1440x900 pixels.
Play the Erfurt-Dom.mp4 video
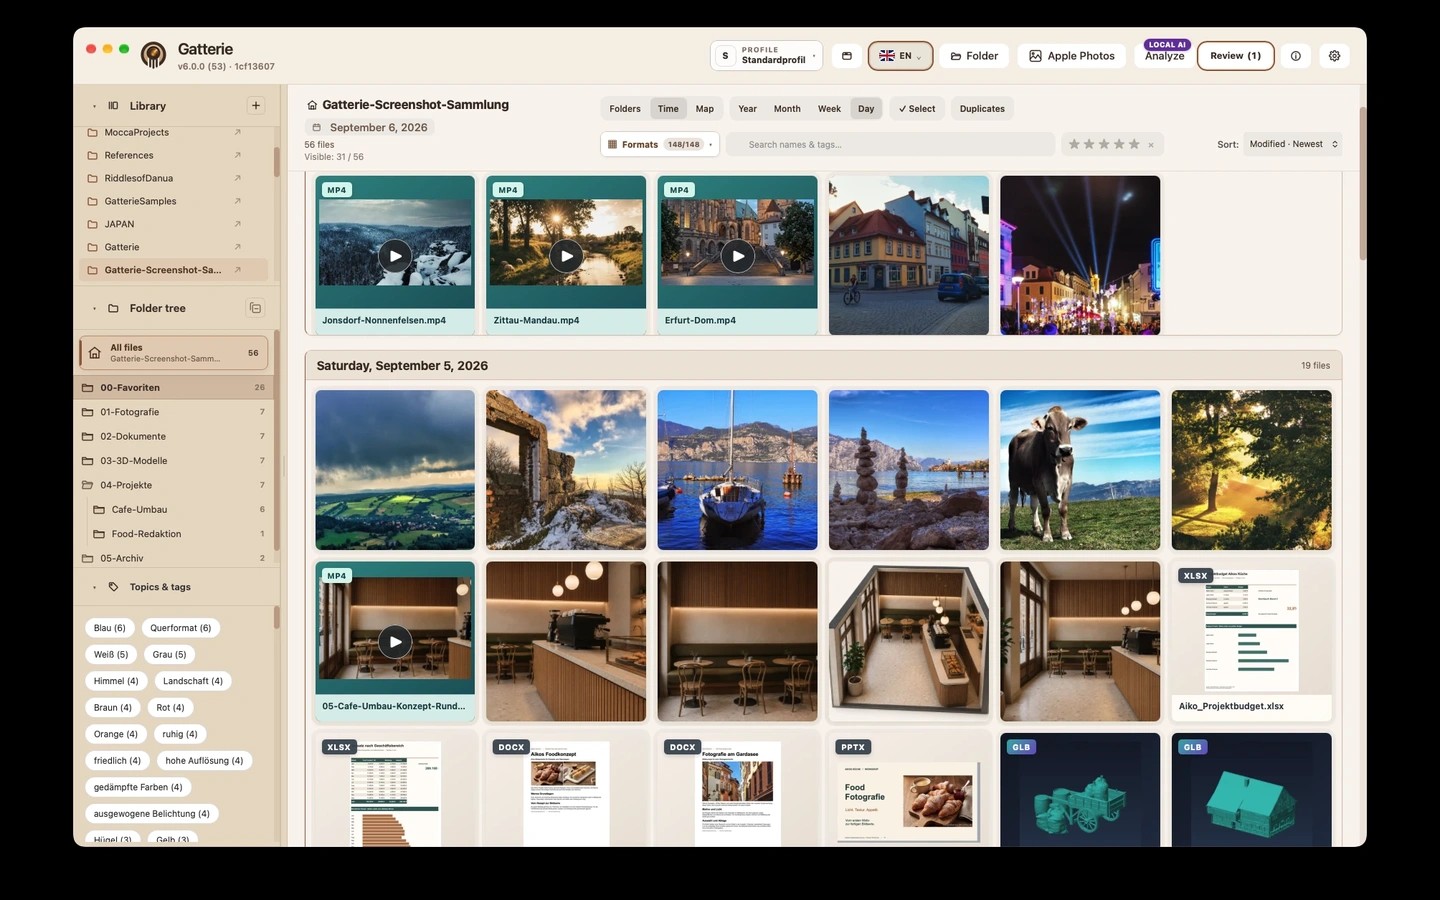[738, 256]
